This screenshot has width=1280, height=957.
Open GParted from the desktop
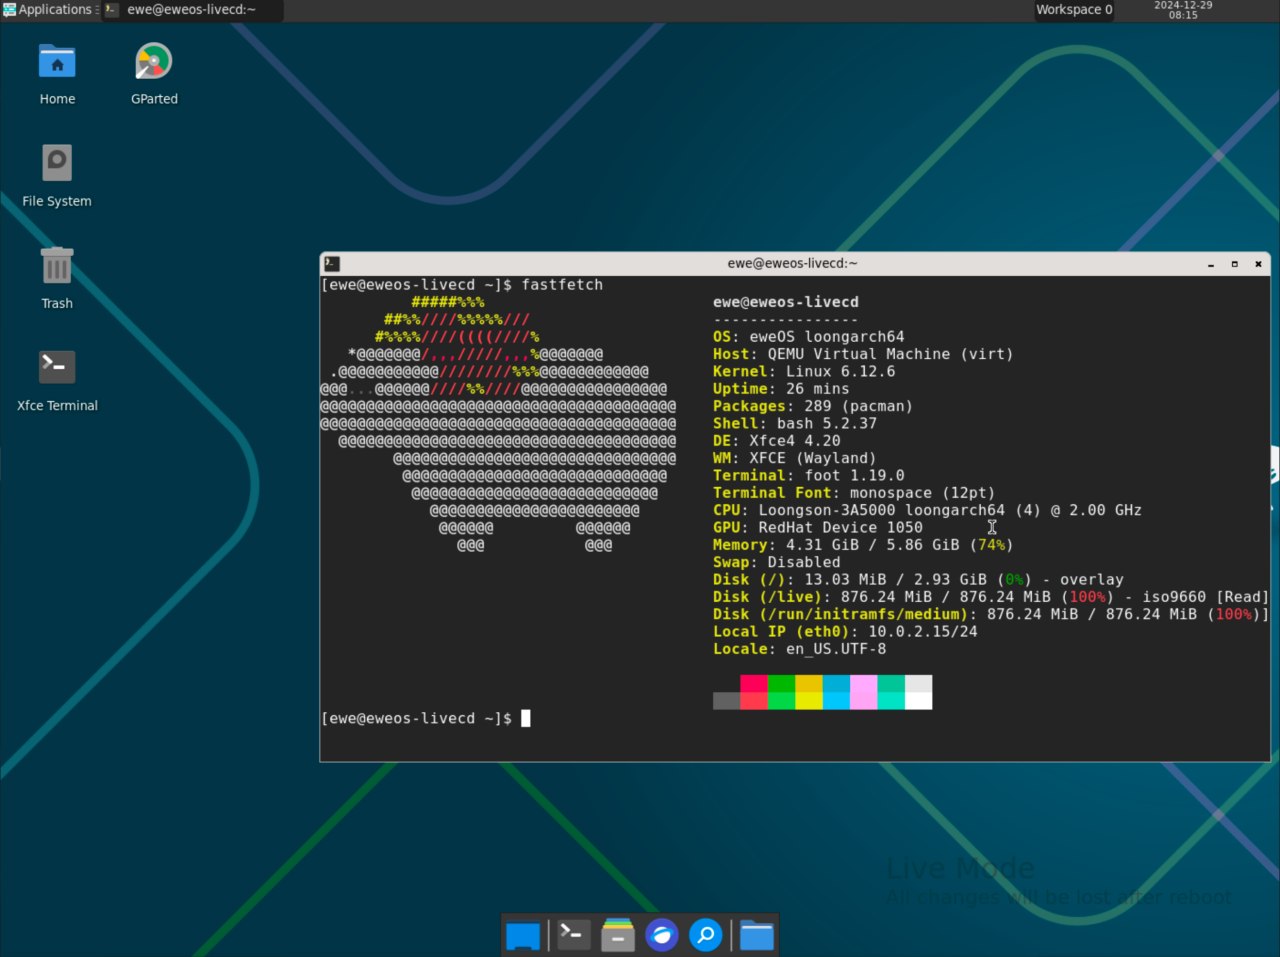tap(153, 60)
